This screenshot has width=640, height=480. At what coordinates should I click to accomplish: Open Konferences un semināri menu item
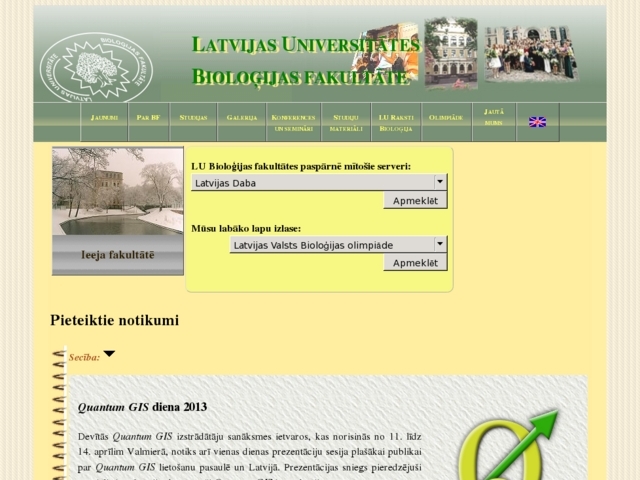tap(293, 122)
